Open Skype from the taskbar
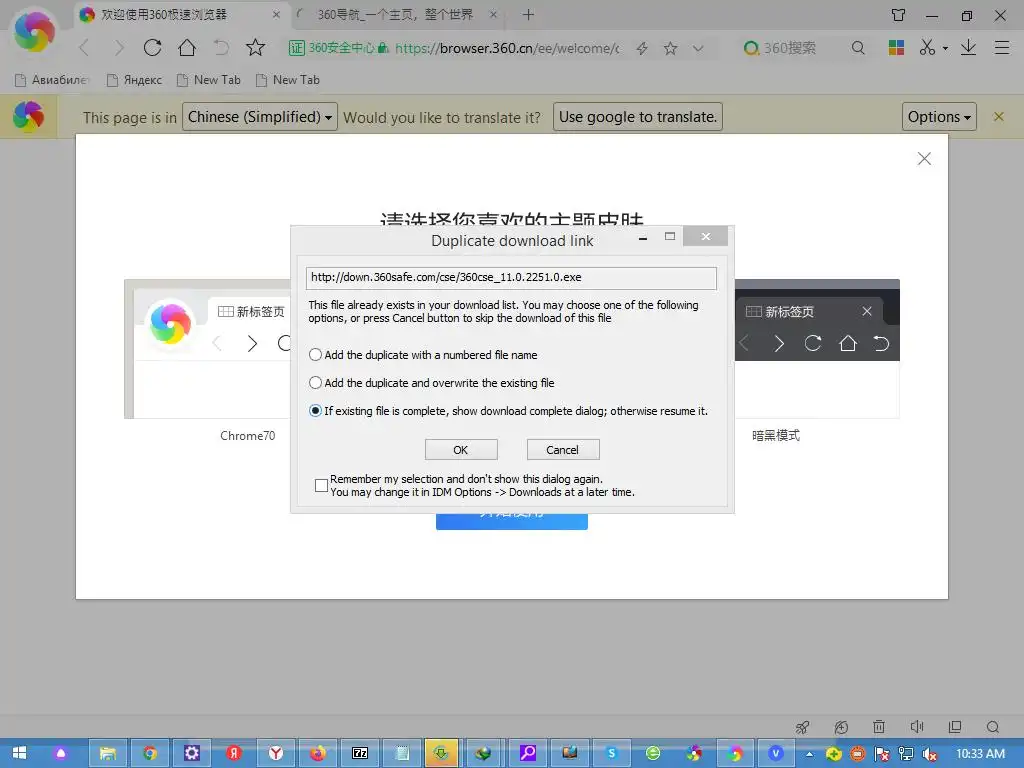The height and width of the screenshot is (768, 1024). pos(611,753)
